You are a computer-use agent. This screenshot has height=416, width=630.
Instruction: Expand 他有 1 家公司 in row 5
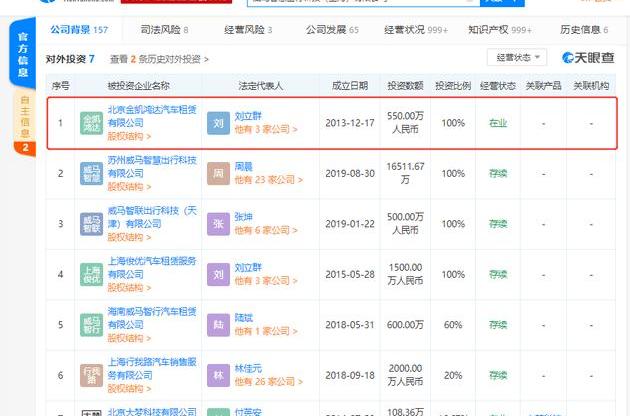pyautogui.click(x=266, y=331)
